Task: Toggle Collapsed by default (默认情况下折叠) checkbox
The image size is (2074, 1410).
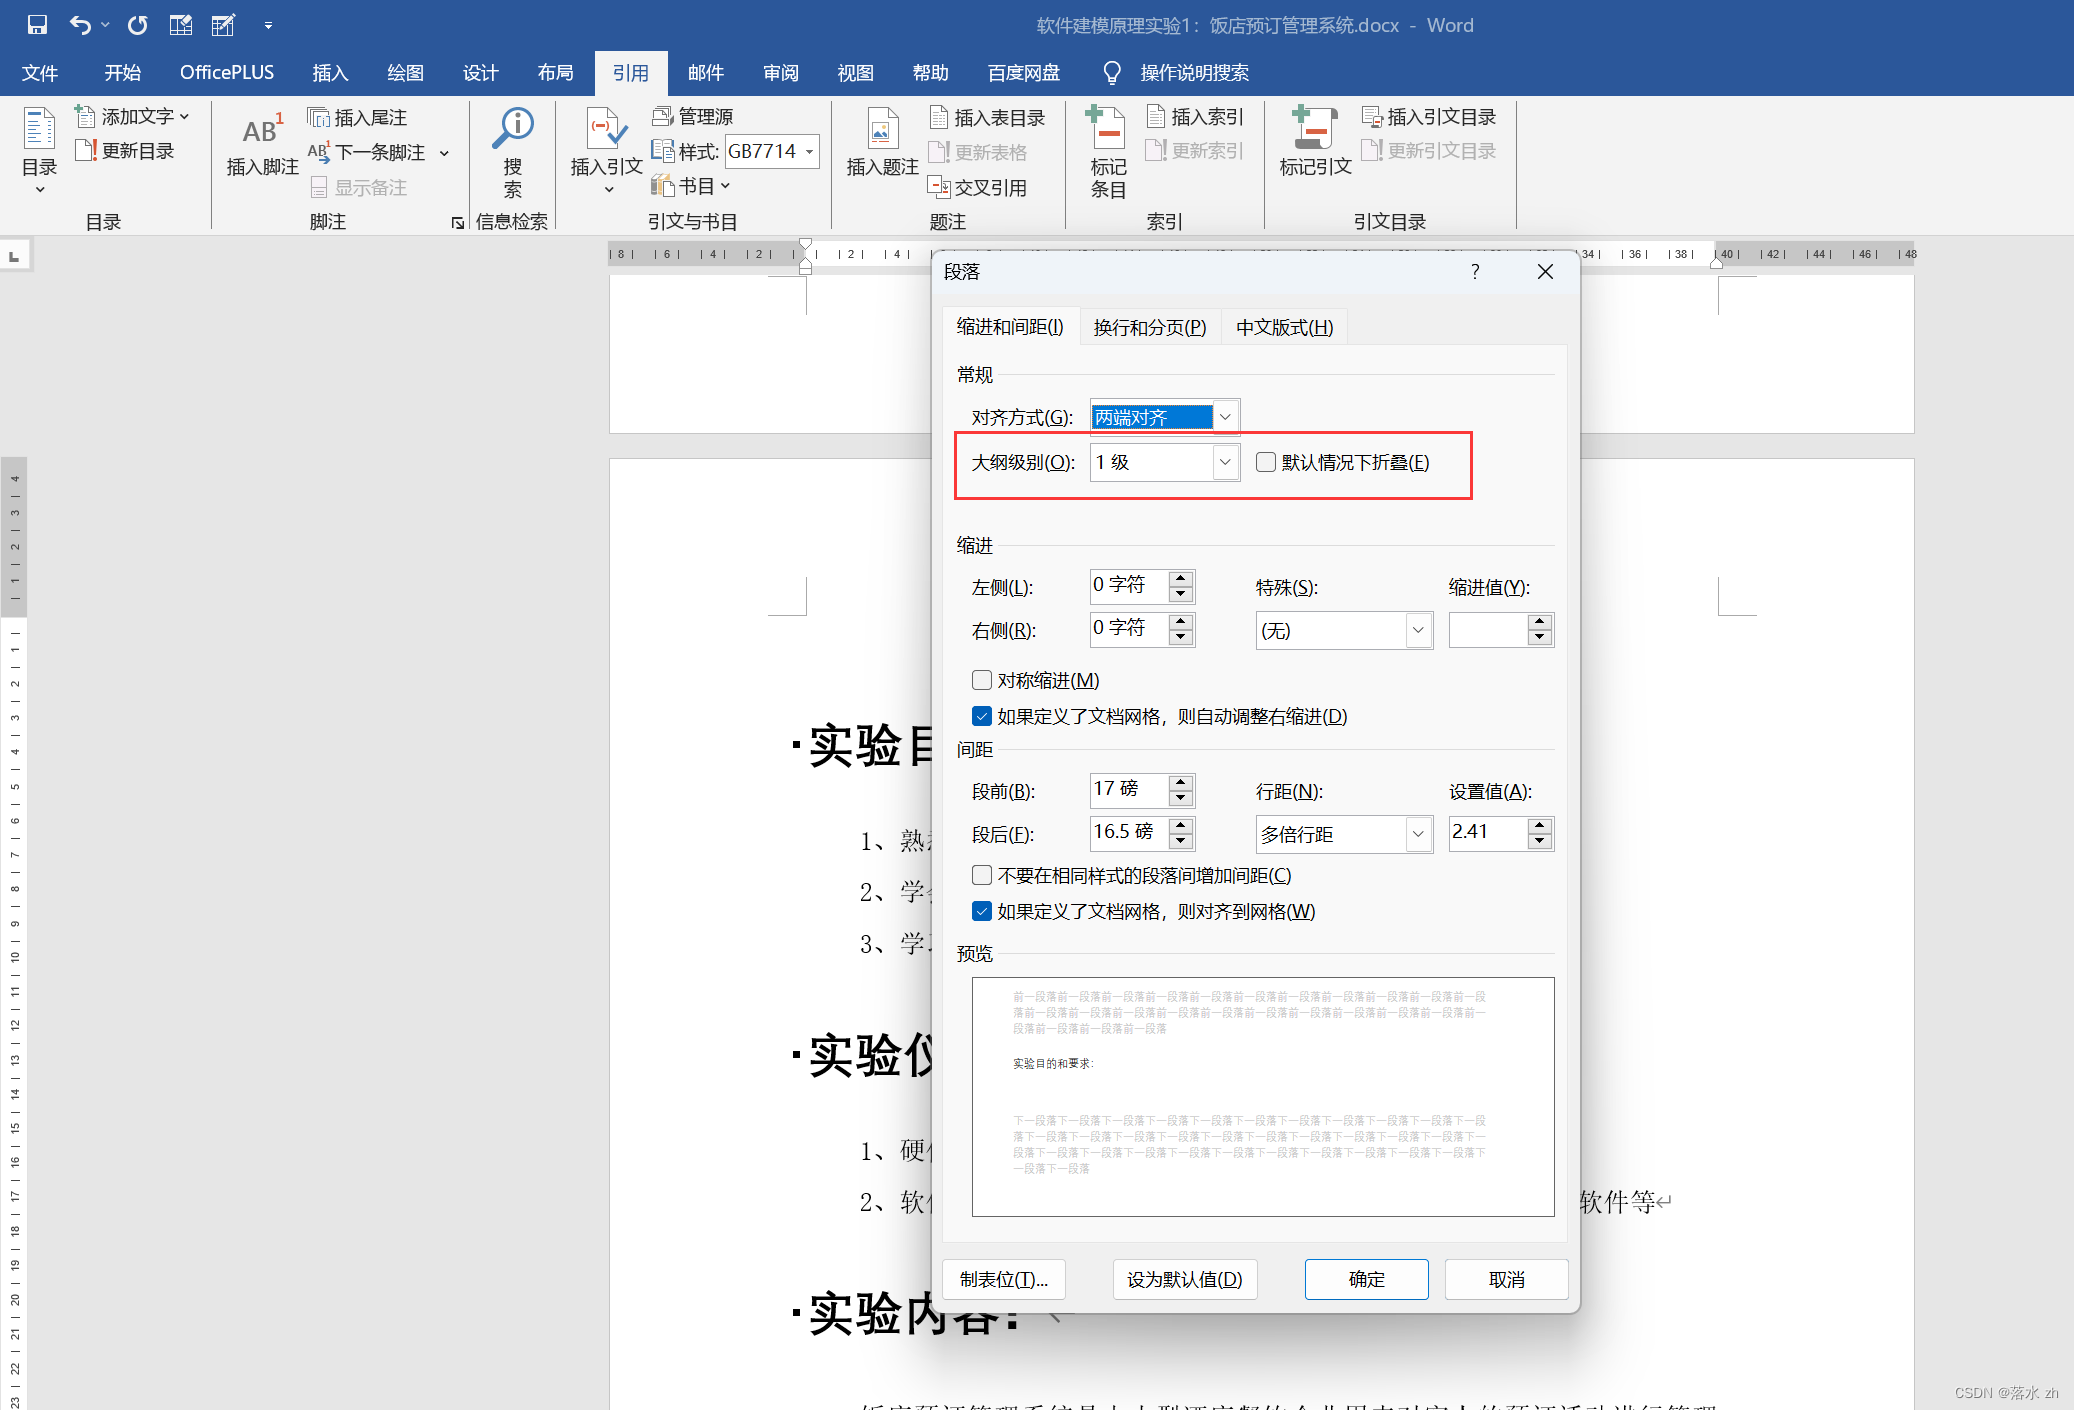Action: (1266, 462)
